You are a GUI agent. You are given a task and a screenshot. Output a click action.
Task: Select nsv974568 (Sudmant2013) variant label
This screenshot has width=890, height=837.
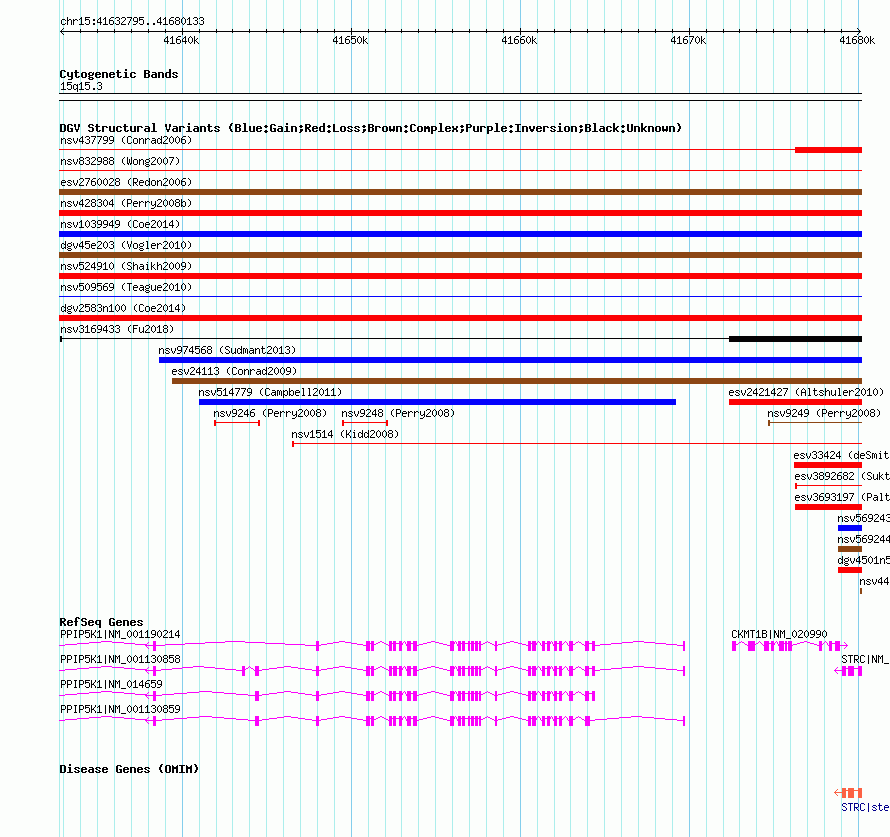click(227, 350)
